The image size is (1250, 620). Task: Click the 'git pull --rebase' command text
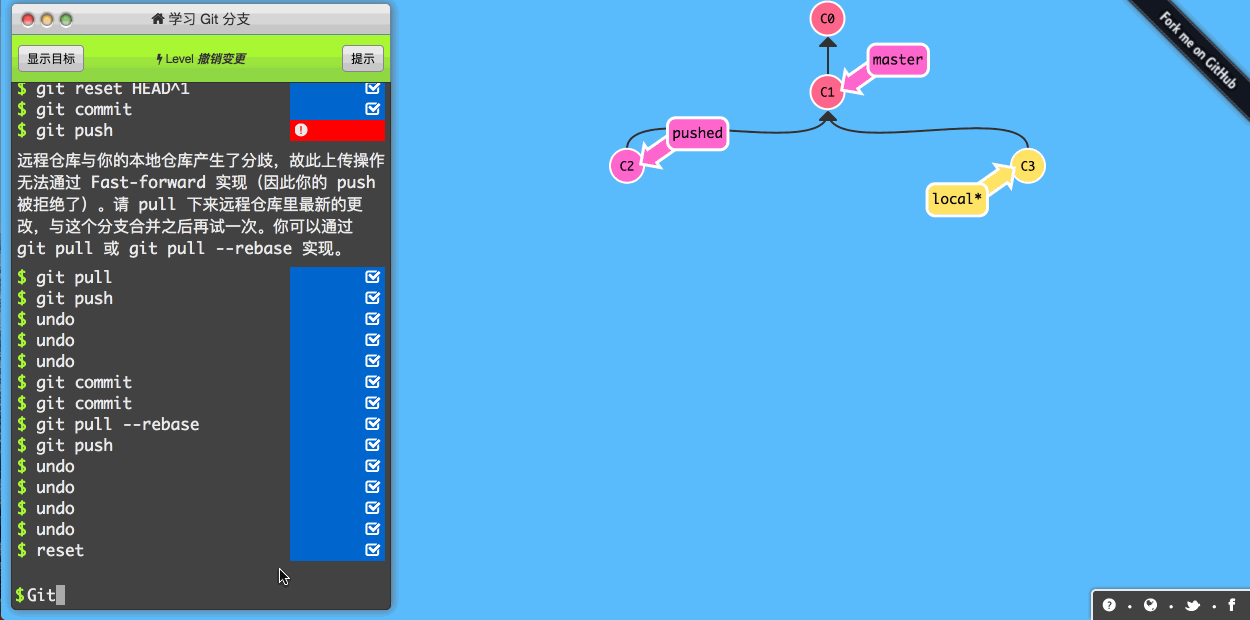point(118,424)
